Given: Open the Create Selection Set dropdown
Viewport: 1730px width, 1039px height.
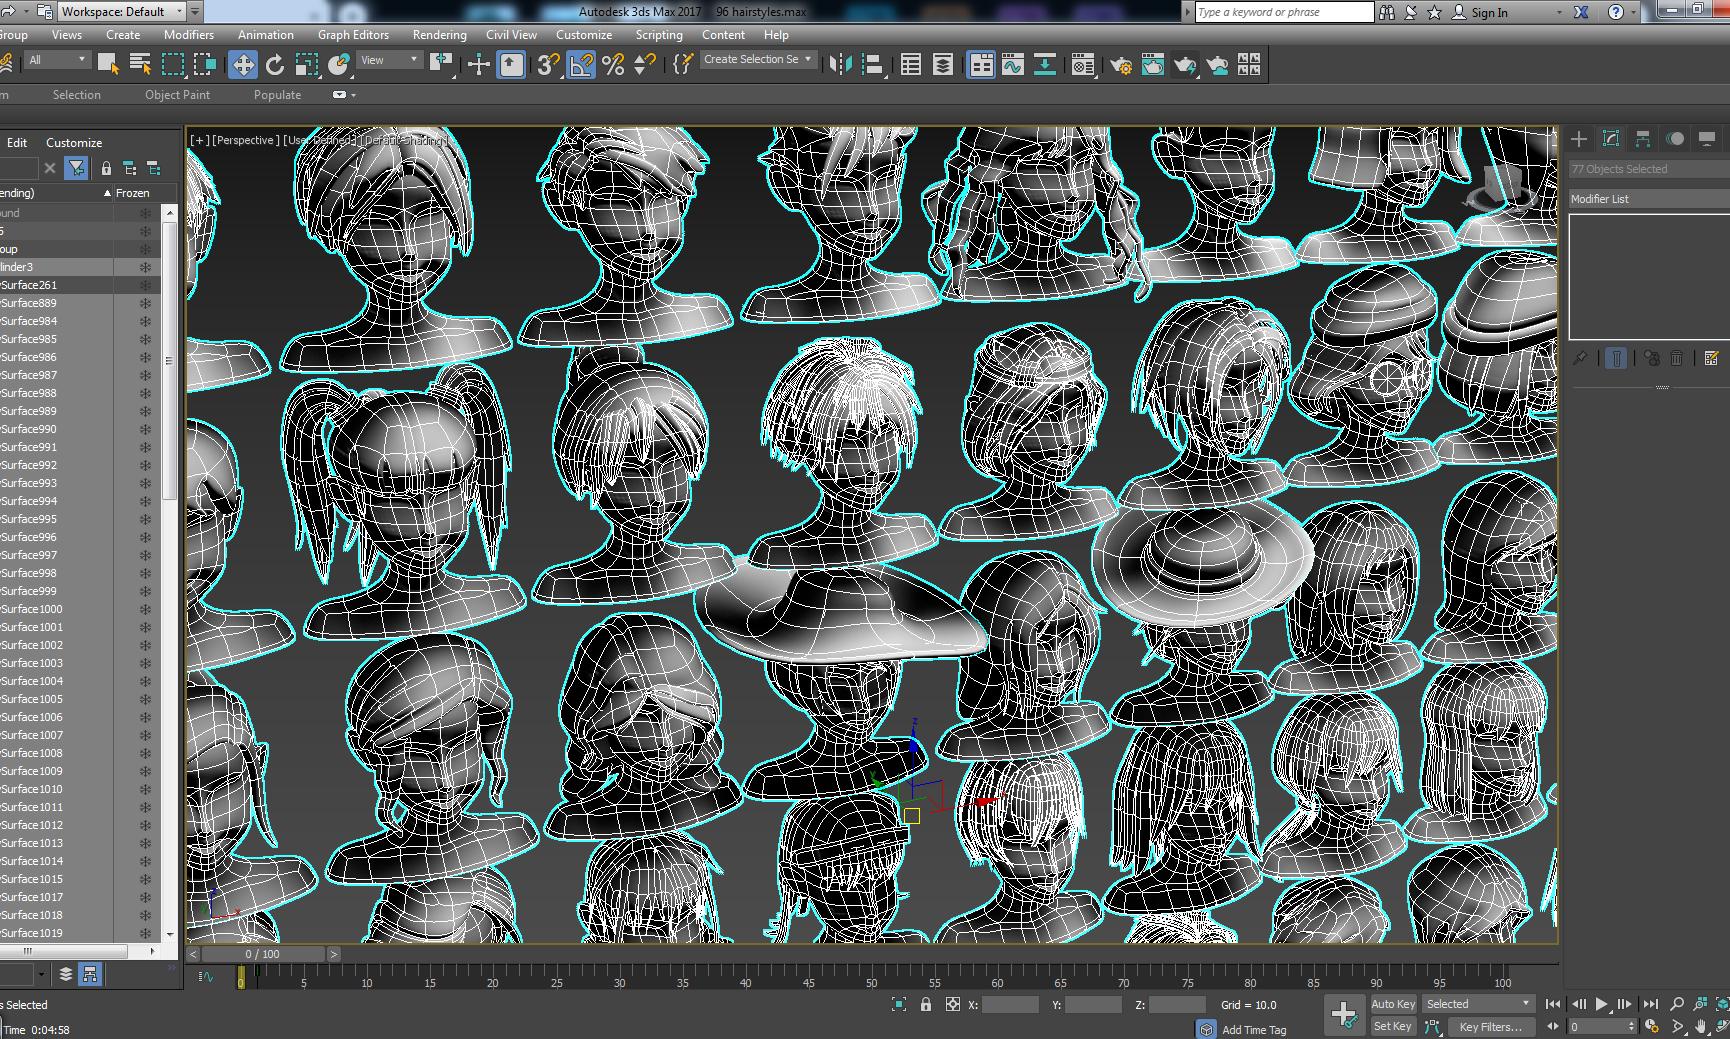Looking at the screenshot, I should (757, 59).
